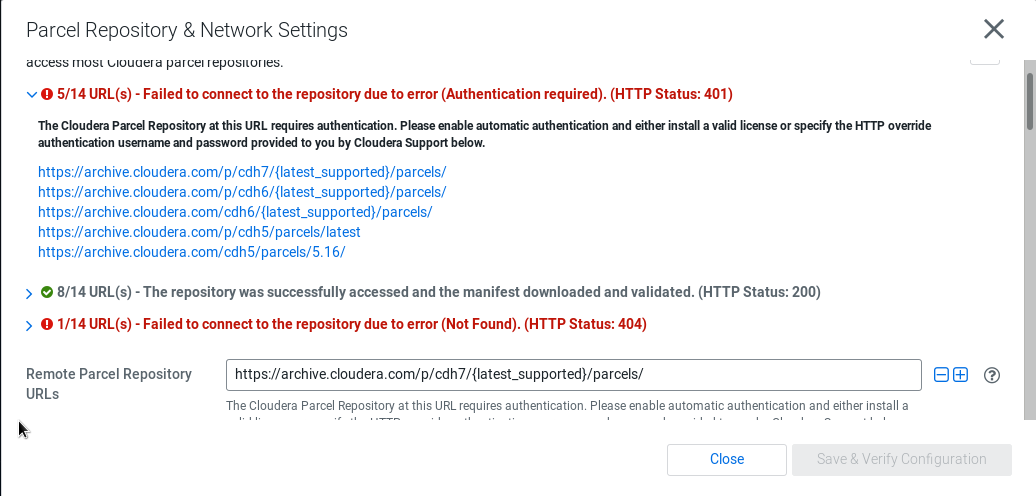Open help for Remote Parcel Repository URLs

pos(992,375)
